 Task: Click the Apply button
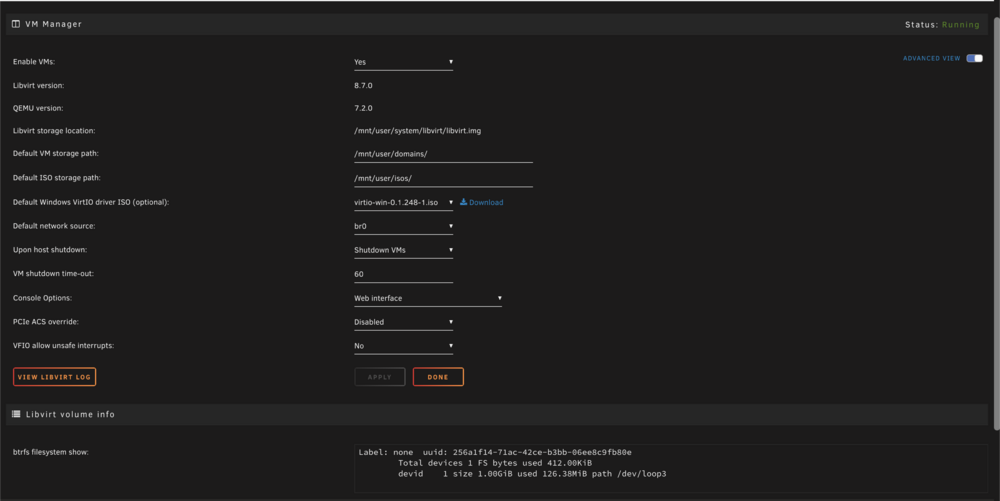tap(379, 377)
